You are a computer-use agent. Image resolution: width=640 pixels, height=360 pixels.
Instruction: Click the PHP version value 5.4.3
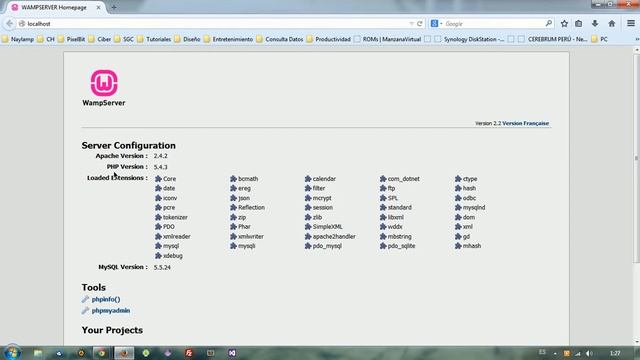pos(160,167)
